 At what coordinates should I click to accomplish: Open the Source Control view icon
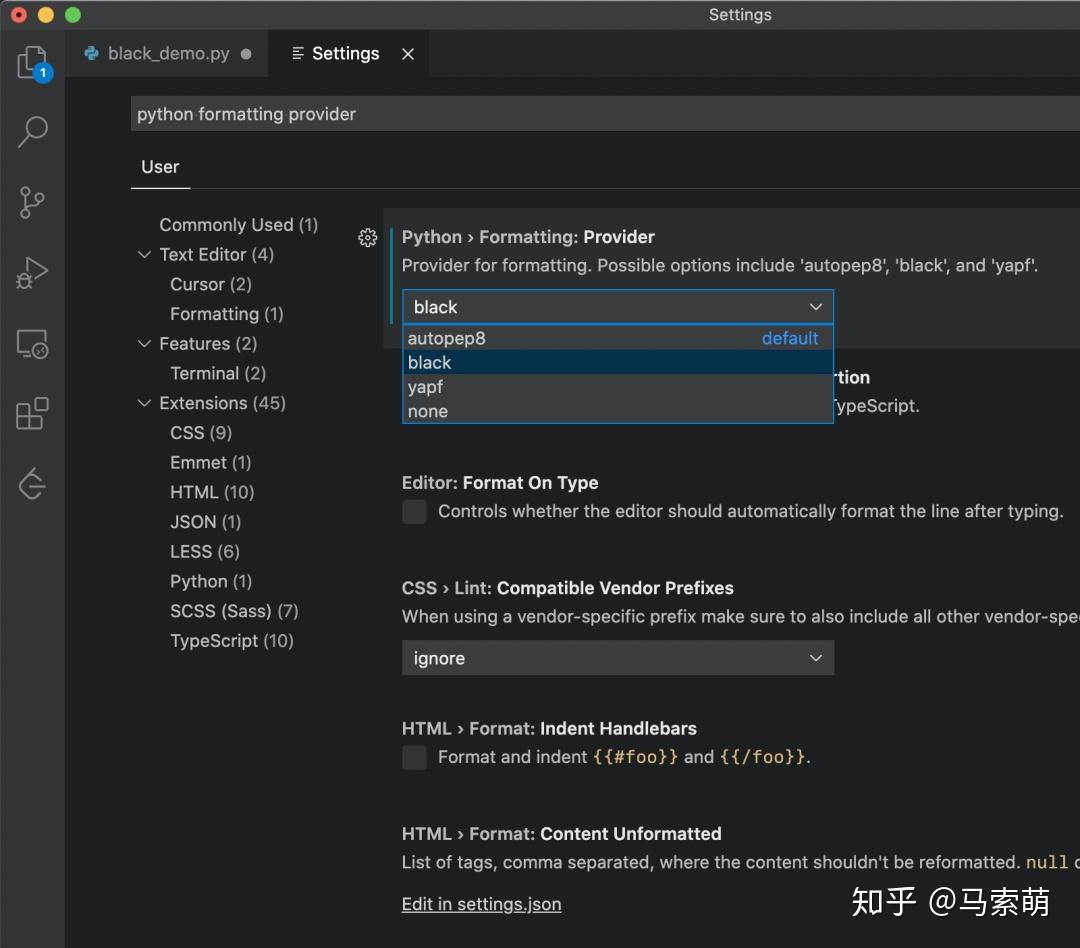pos(32,202)
